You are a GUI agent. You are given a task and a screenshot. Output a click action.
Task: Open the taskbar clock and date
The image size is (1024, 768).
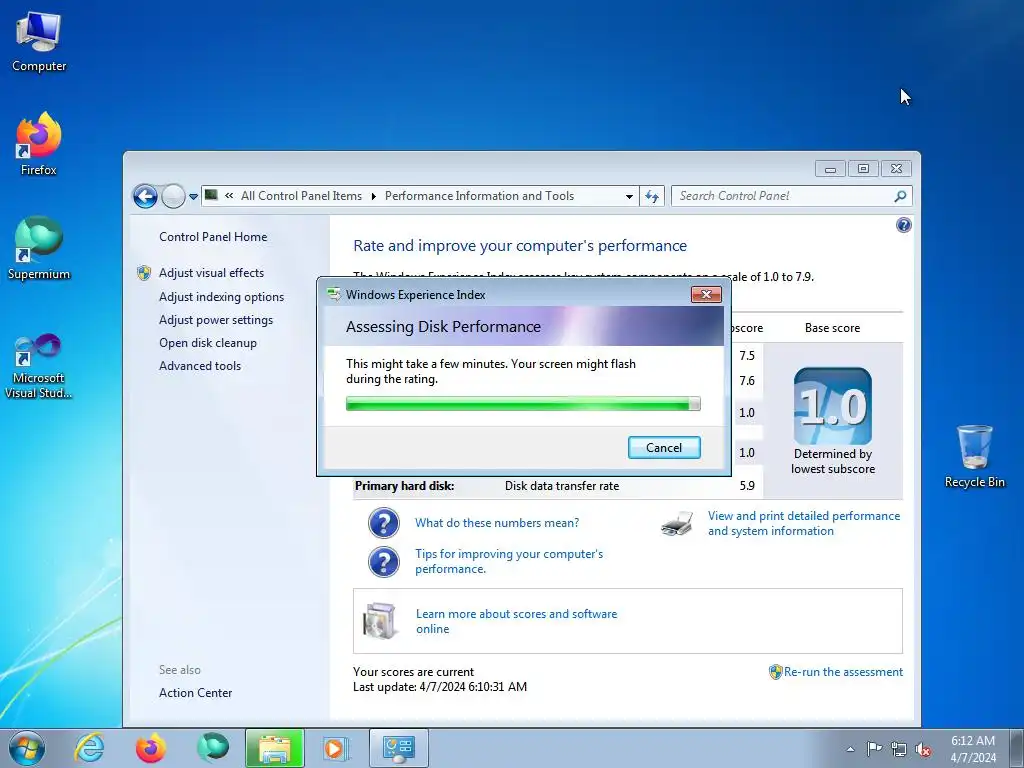point(973,749)
